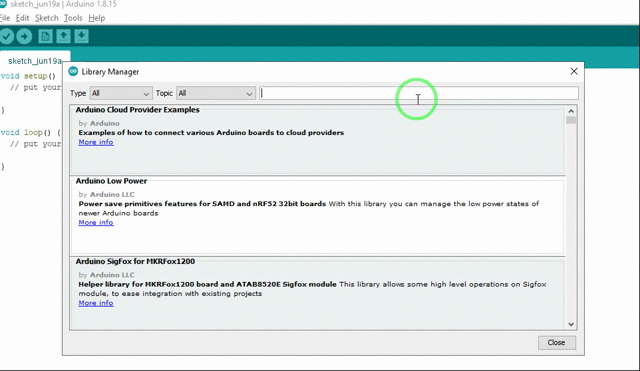Viewport: 640px width, 371px height.
Task: Click 'void setup()' in the code editor
Action: (x=28, y=76)
